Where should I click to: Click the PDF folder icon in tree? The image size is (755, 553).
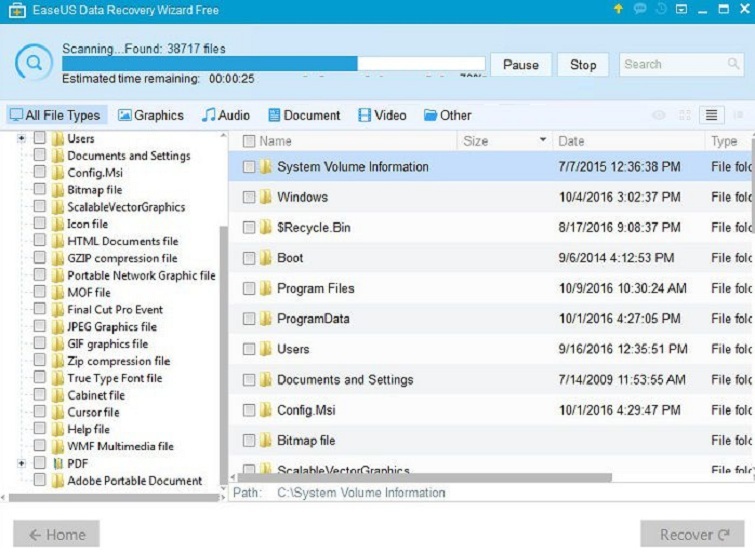pos(58,463)
